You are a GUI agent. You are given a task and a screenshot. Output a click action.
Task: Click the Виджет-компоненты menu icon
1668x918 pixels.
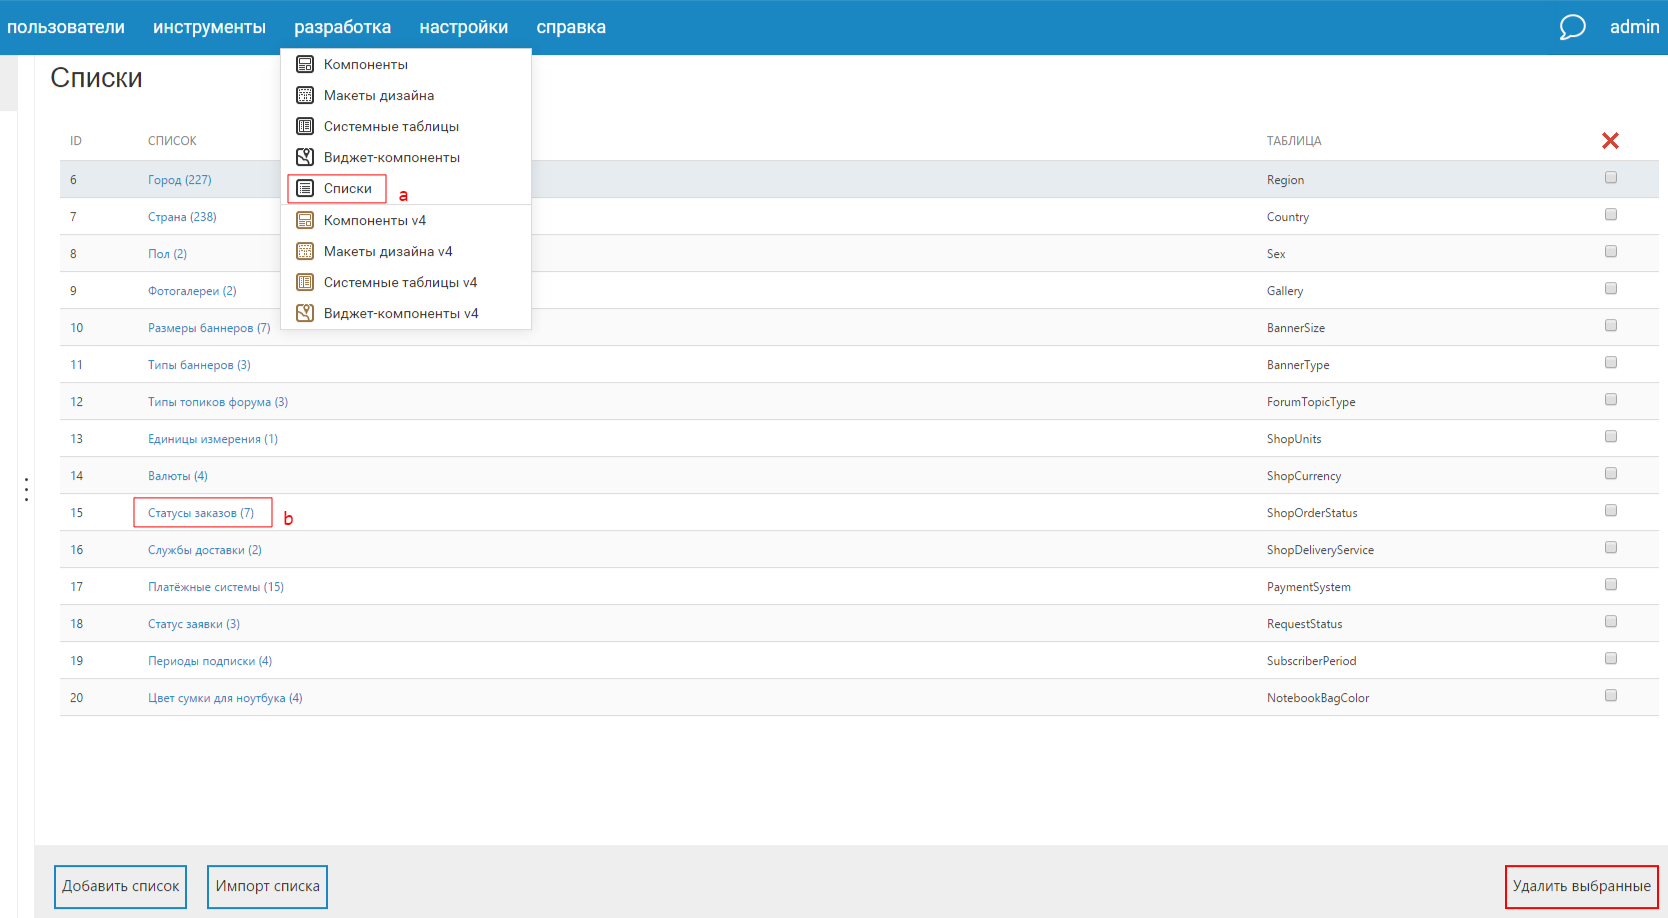[x=305, y=157]
